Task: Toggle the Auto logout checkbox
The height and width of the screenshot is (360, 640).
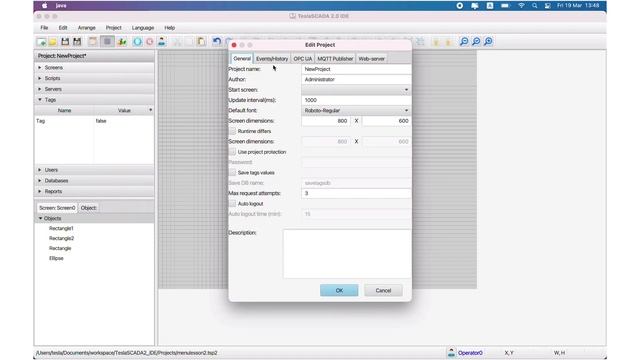Action: pyautogui.click(x=233, y=204)
